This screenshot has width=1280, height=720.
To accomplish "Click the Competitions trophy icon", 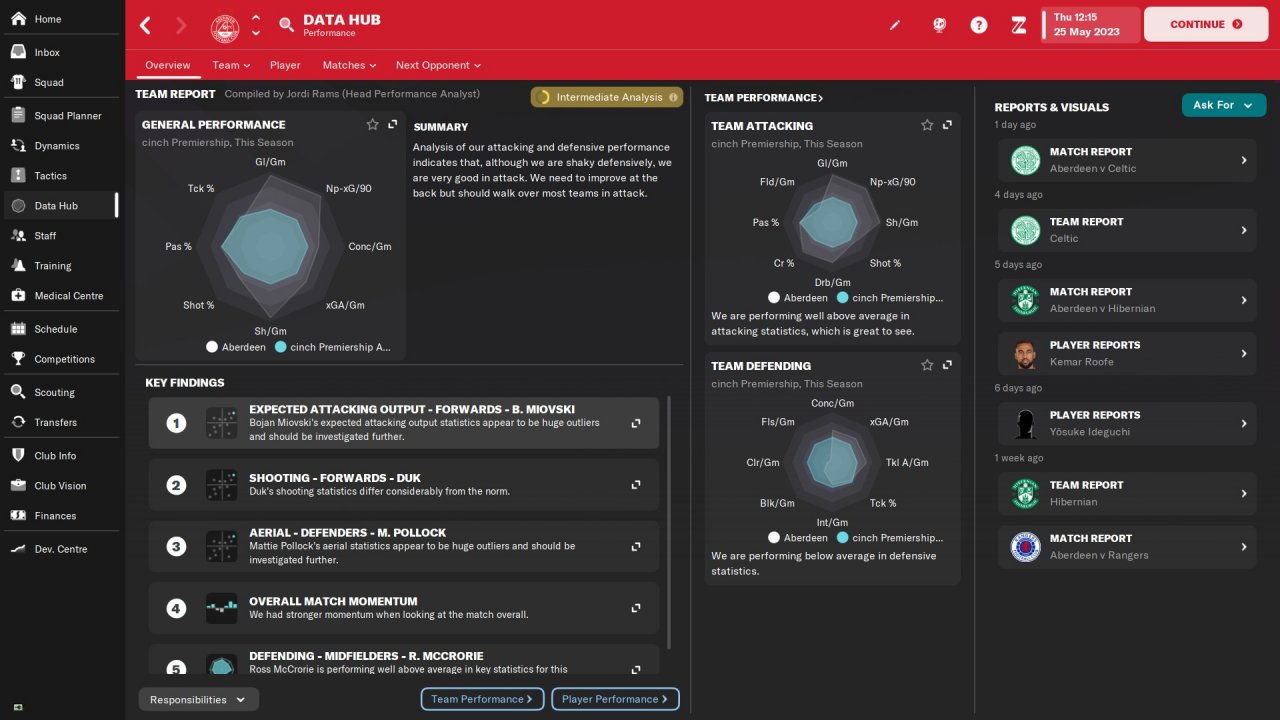I will (18, 358).
